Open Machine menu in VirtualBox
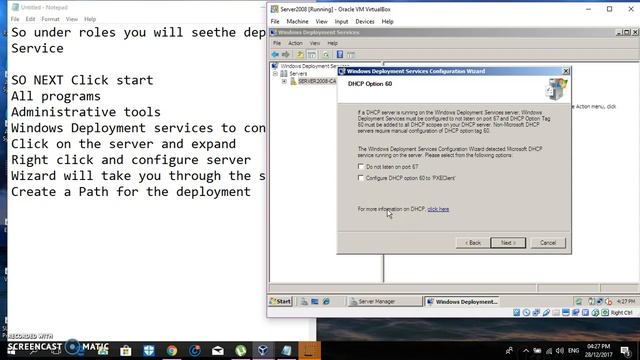The width and height of the screenshot is (640, 360). (297, 22)
